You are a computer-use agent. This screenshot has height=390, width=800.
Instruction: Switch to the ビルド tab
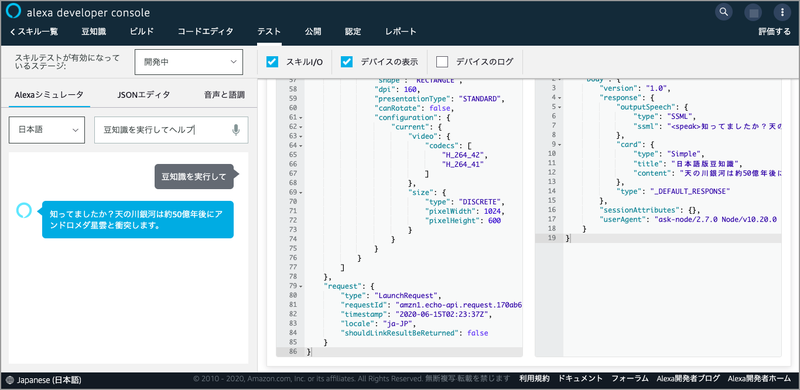tap(141, 32)
